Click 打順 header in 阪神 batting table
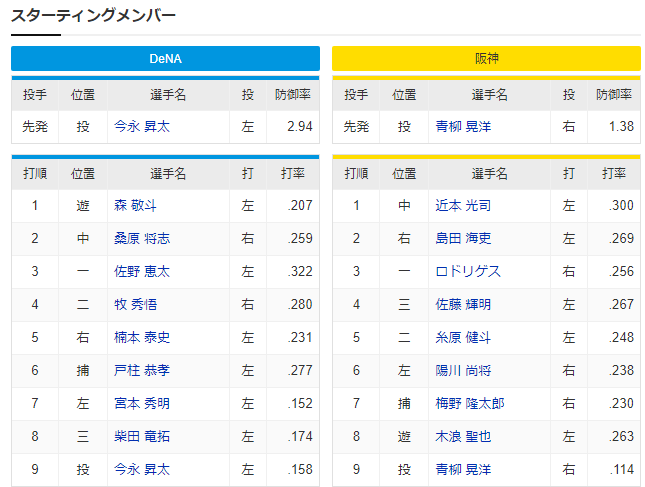 [x=356, y=174]
